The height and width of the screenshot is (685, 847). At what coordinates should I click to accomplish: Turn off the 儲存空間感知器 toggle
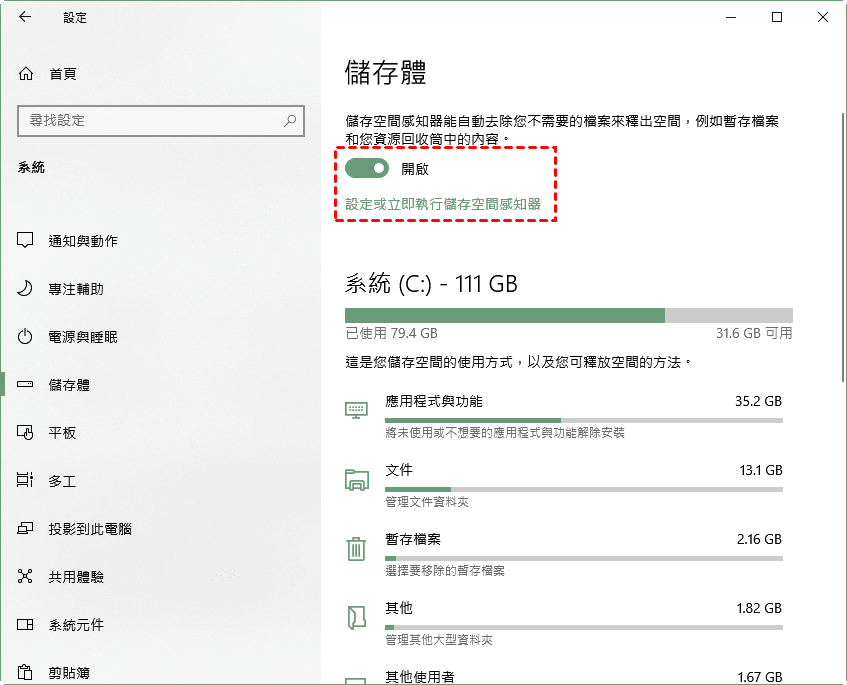click(367, 169)
